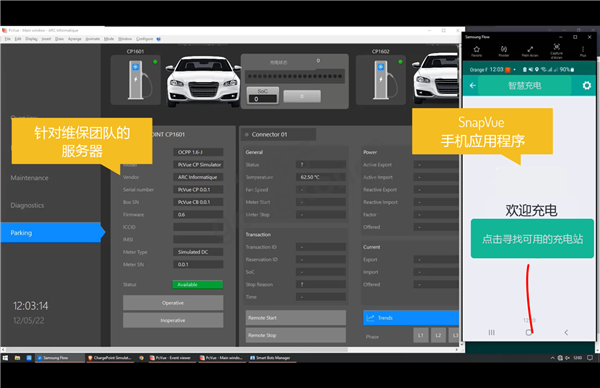Open the Display menu
The width and height of the screenshot is (600, 388).
coord(31,39)
